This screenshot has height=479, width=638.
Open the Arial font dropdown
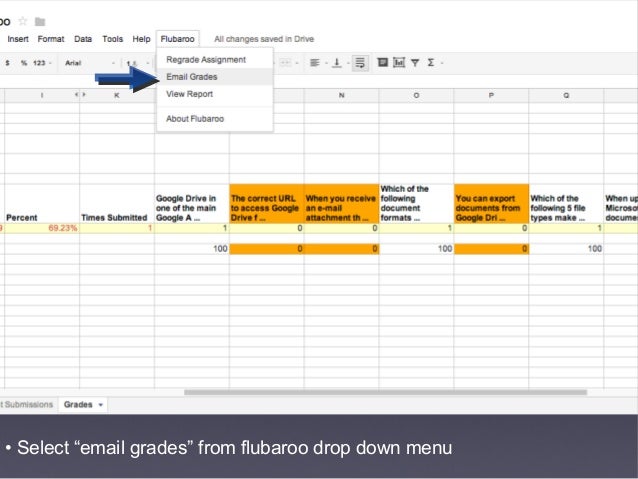click(90, 63)
